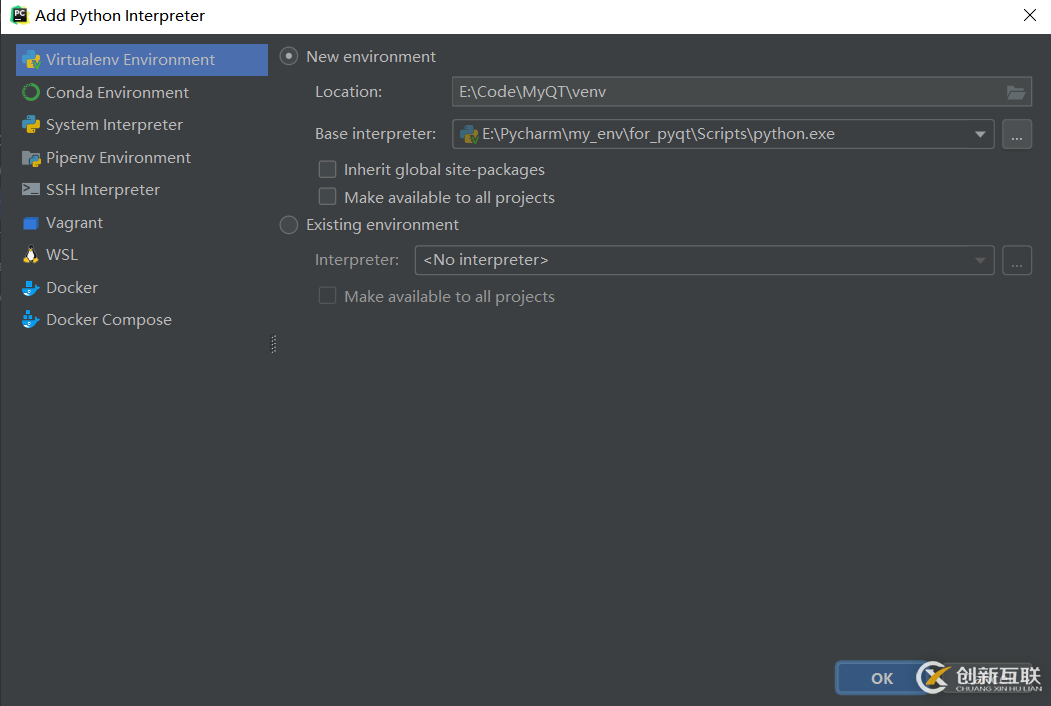This screenshot has height=706, width=1051.
Task: Click the New environment label text
Action: point(371,57)
